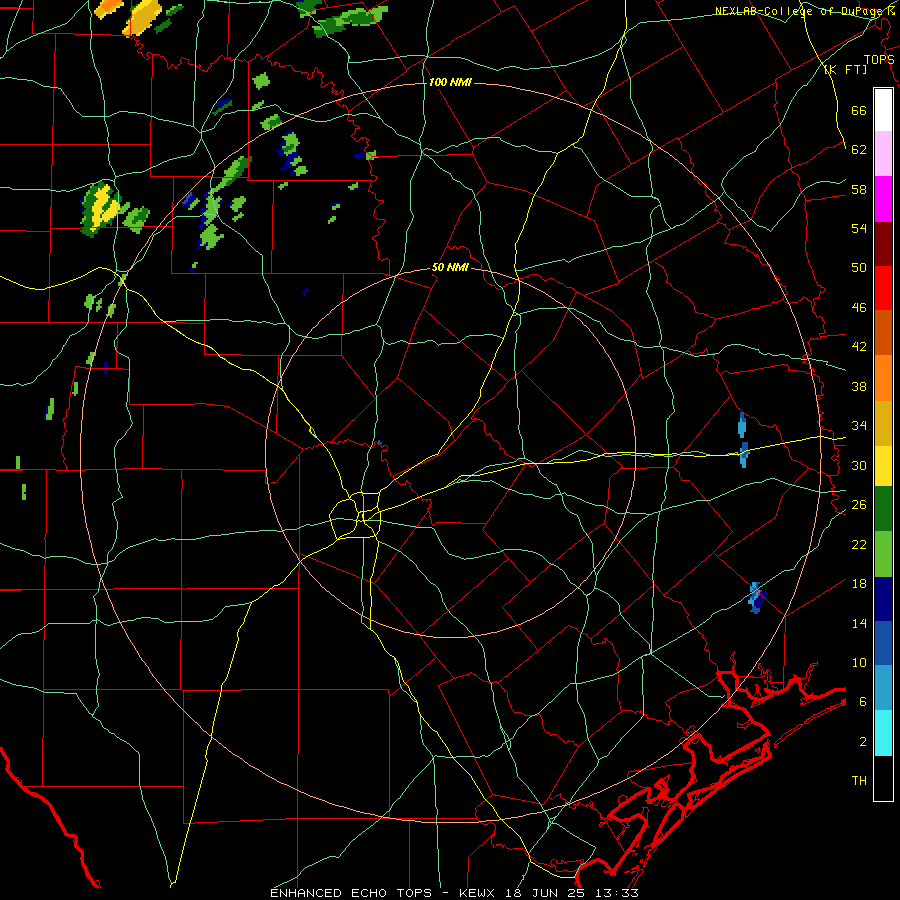Click the legend value "58"
The image size is (900, 900).
tap(859, 189)
